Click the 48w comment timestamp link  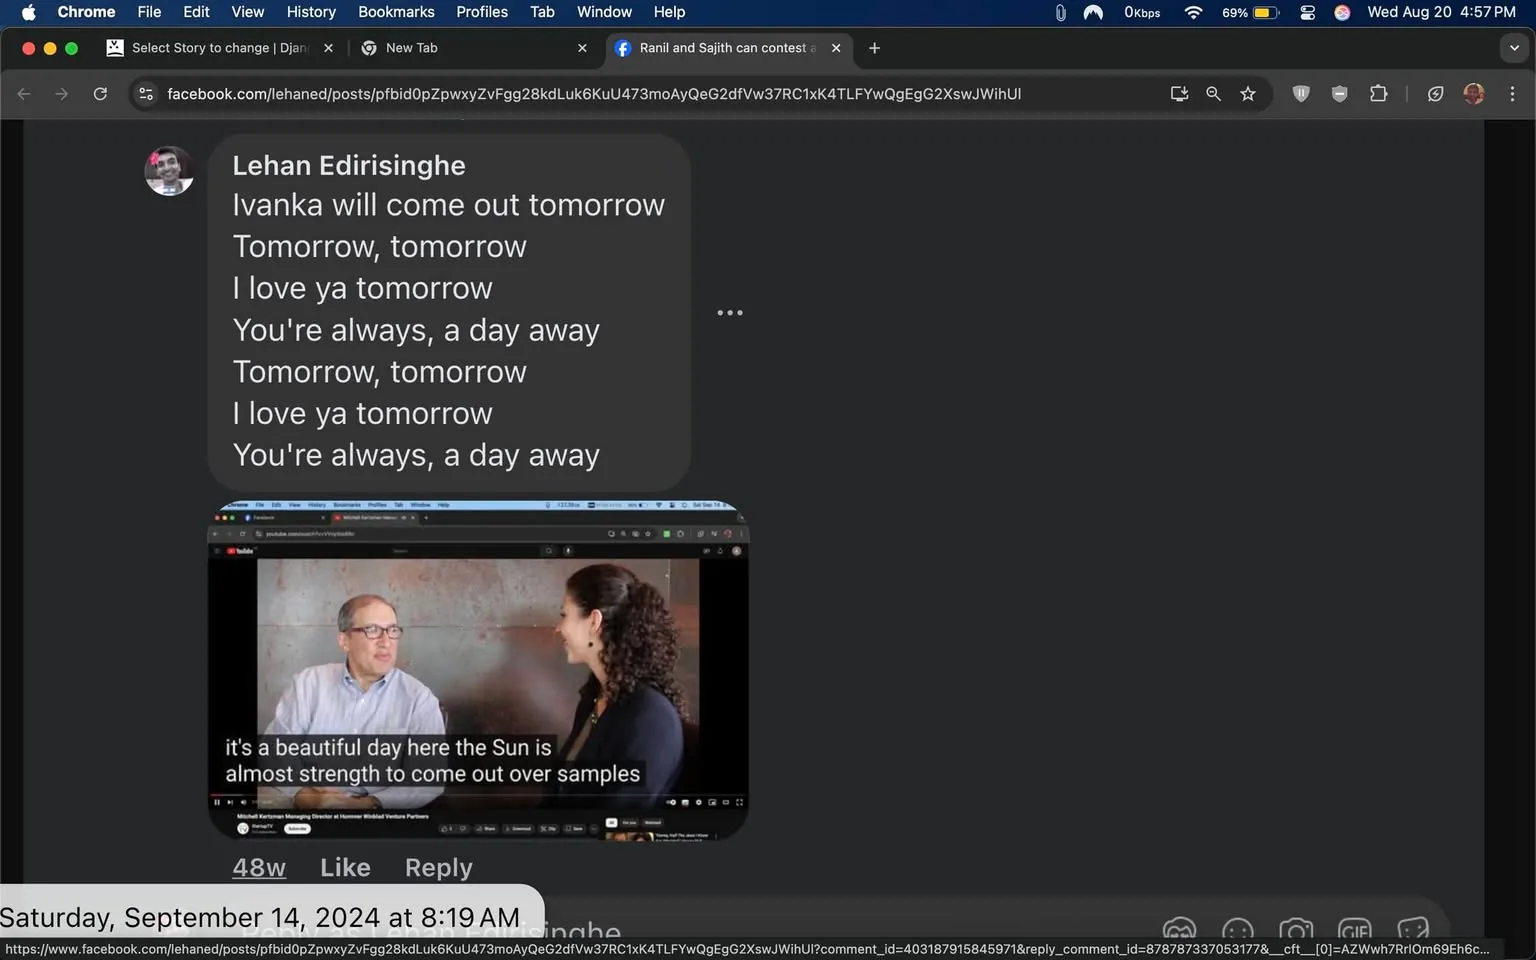259,867
